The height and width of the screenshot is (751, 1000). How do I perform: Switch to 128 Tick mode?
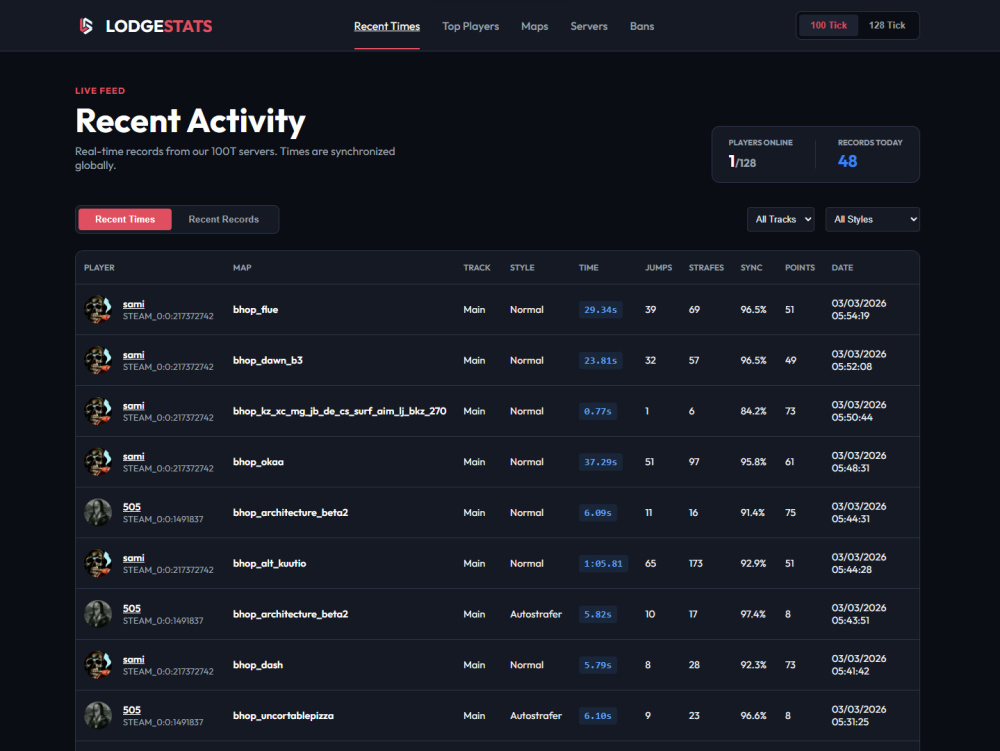coord(886,26)
